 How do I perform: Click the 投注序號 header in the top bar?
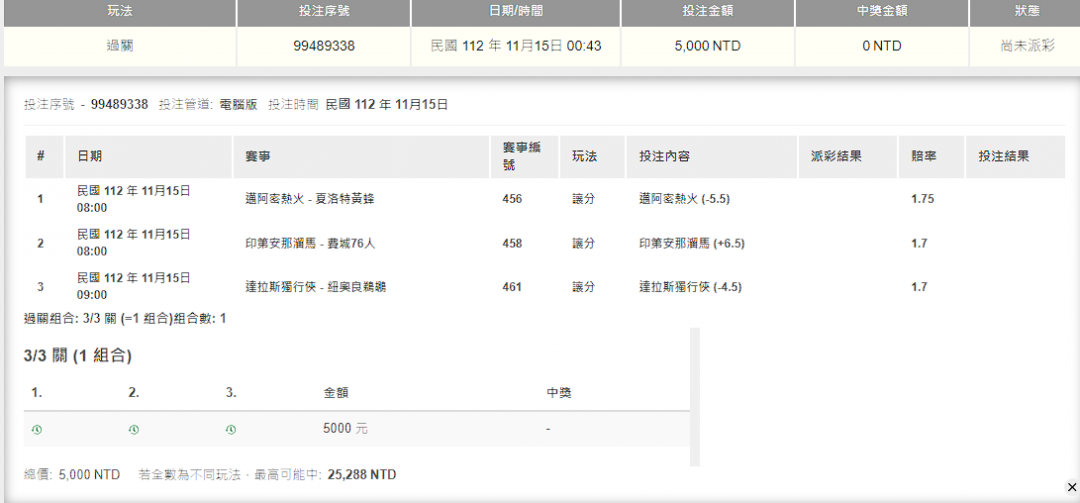(x=324, y=12)
